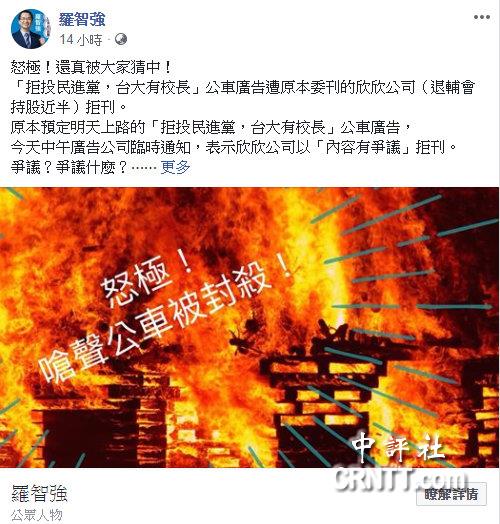
Task: Click the line starting 原本預定明天上路的
Action: click(211, 127)
